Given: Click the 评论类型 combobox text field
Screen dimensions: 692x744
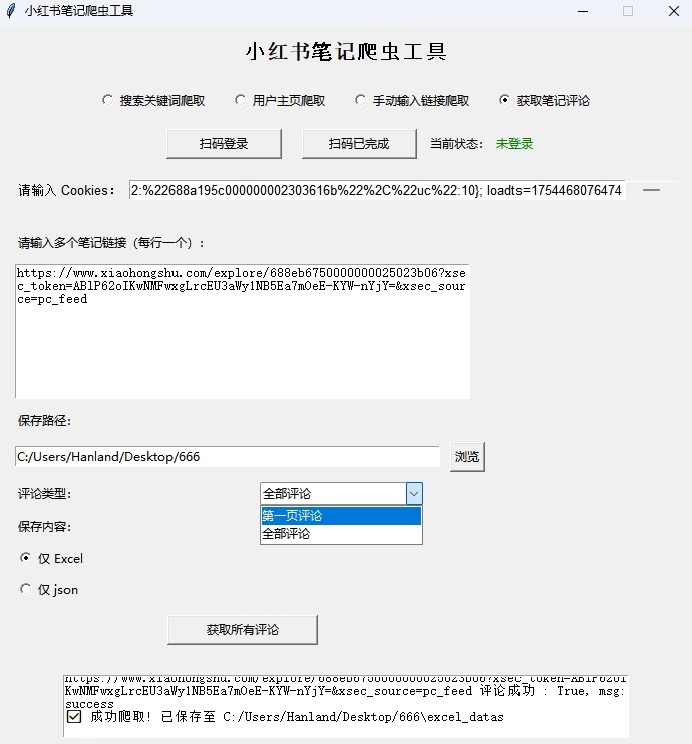Looking at the screenshot, I should [x=333, y=494].
